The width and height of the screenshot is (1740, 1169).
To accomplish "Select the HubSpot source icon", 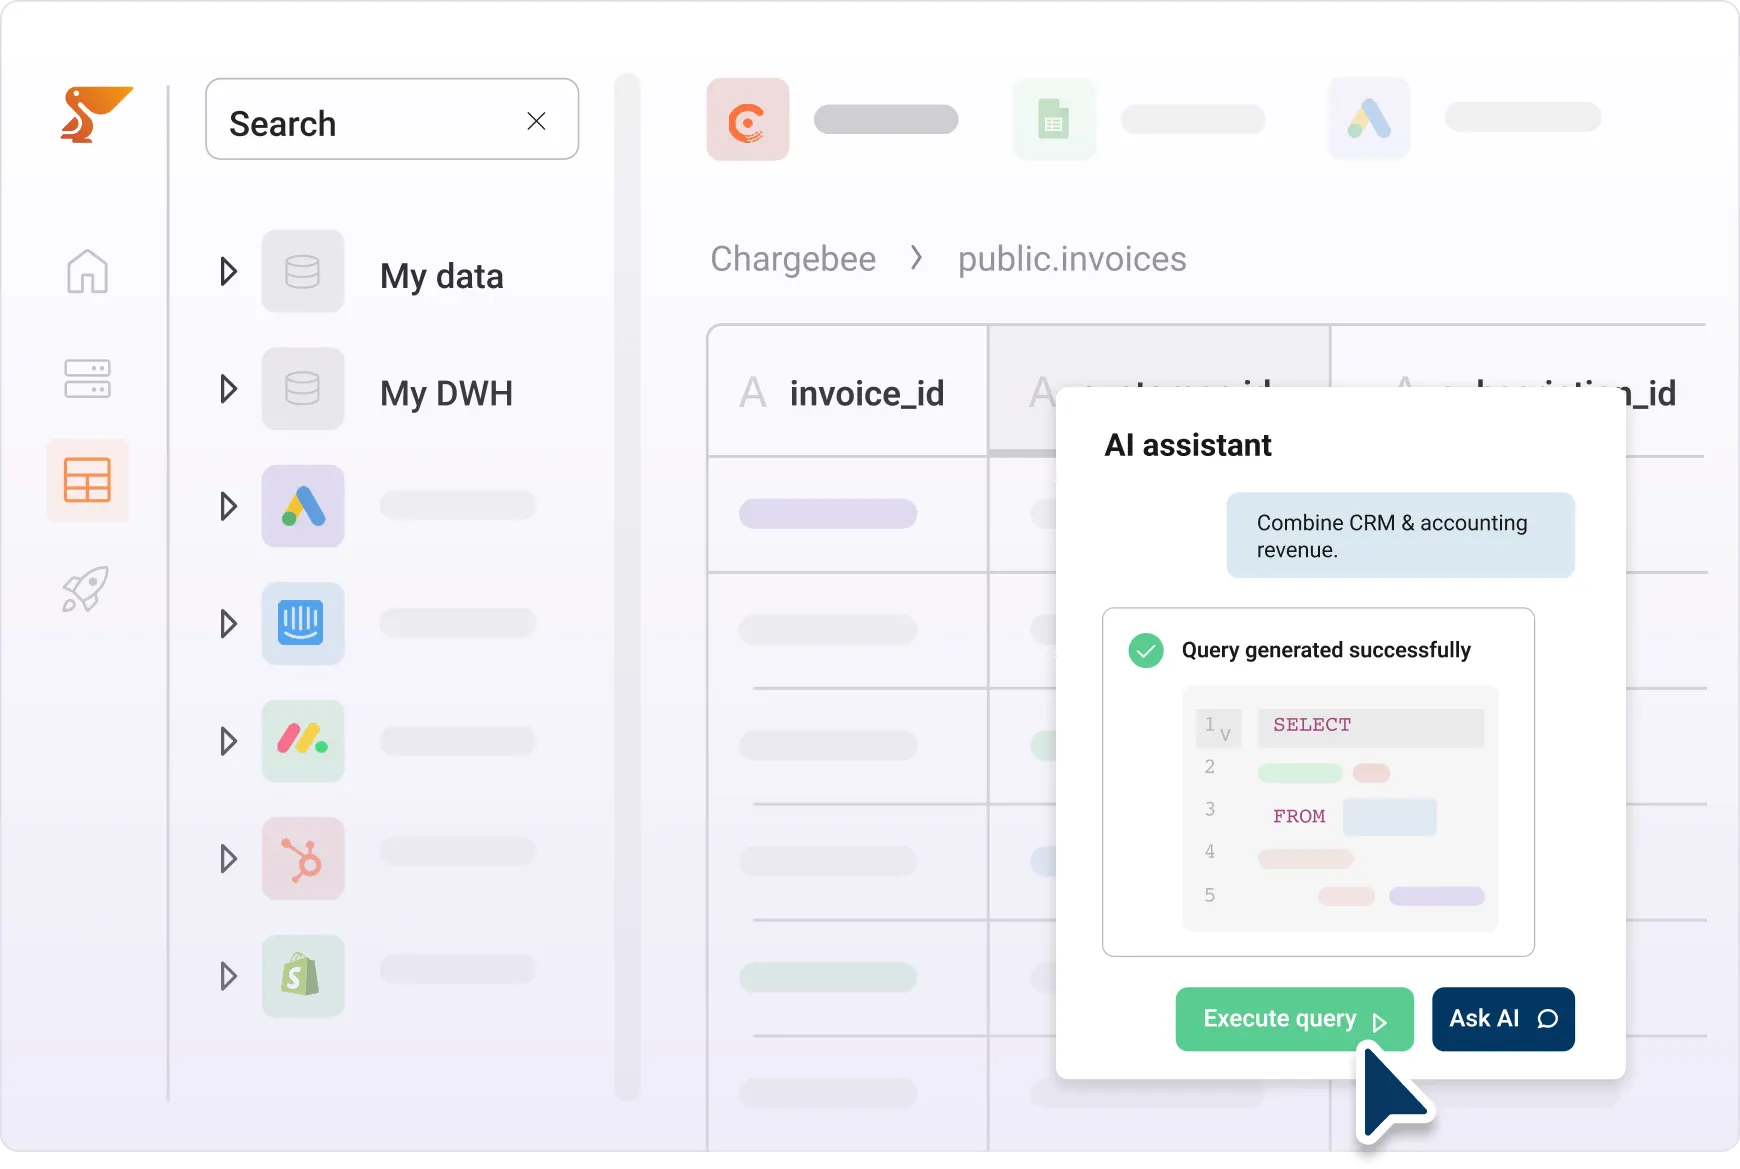I will (302, 858).
